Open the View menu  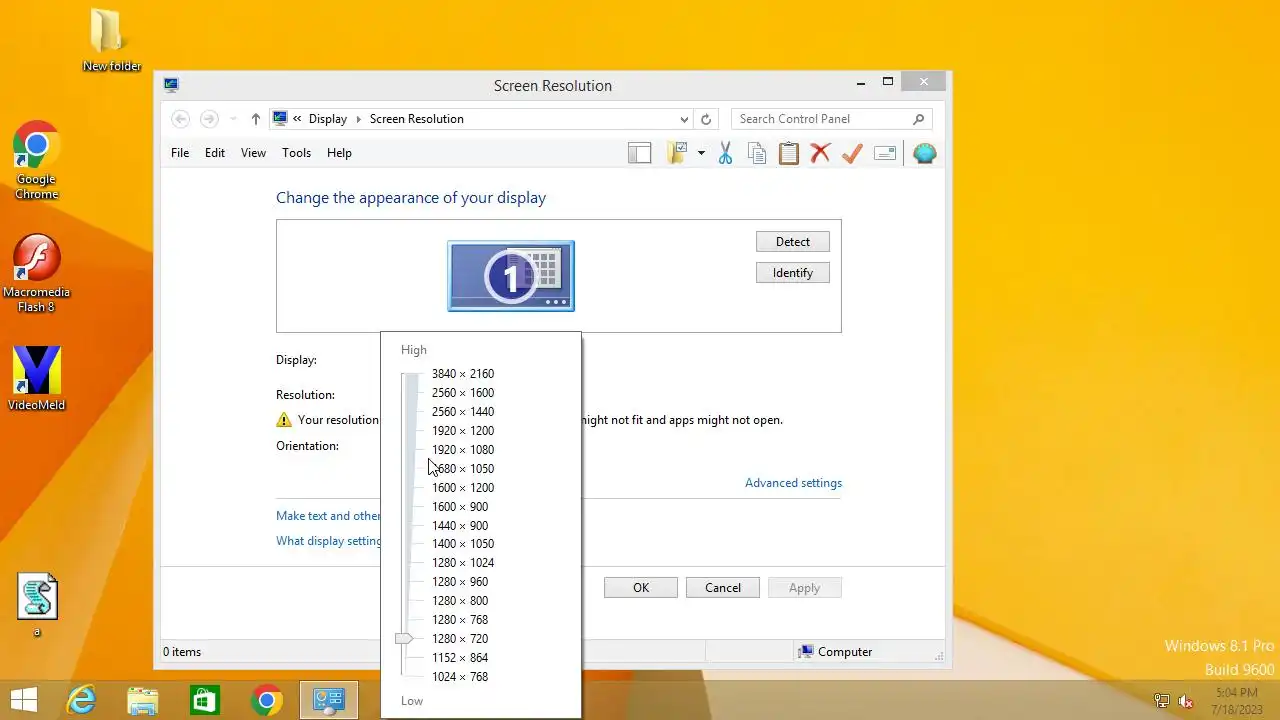point(253,153)
